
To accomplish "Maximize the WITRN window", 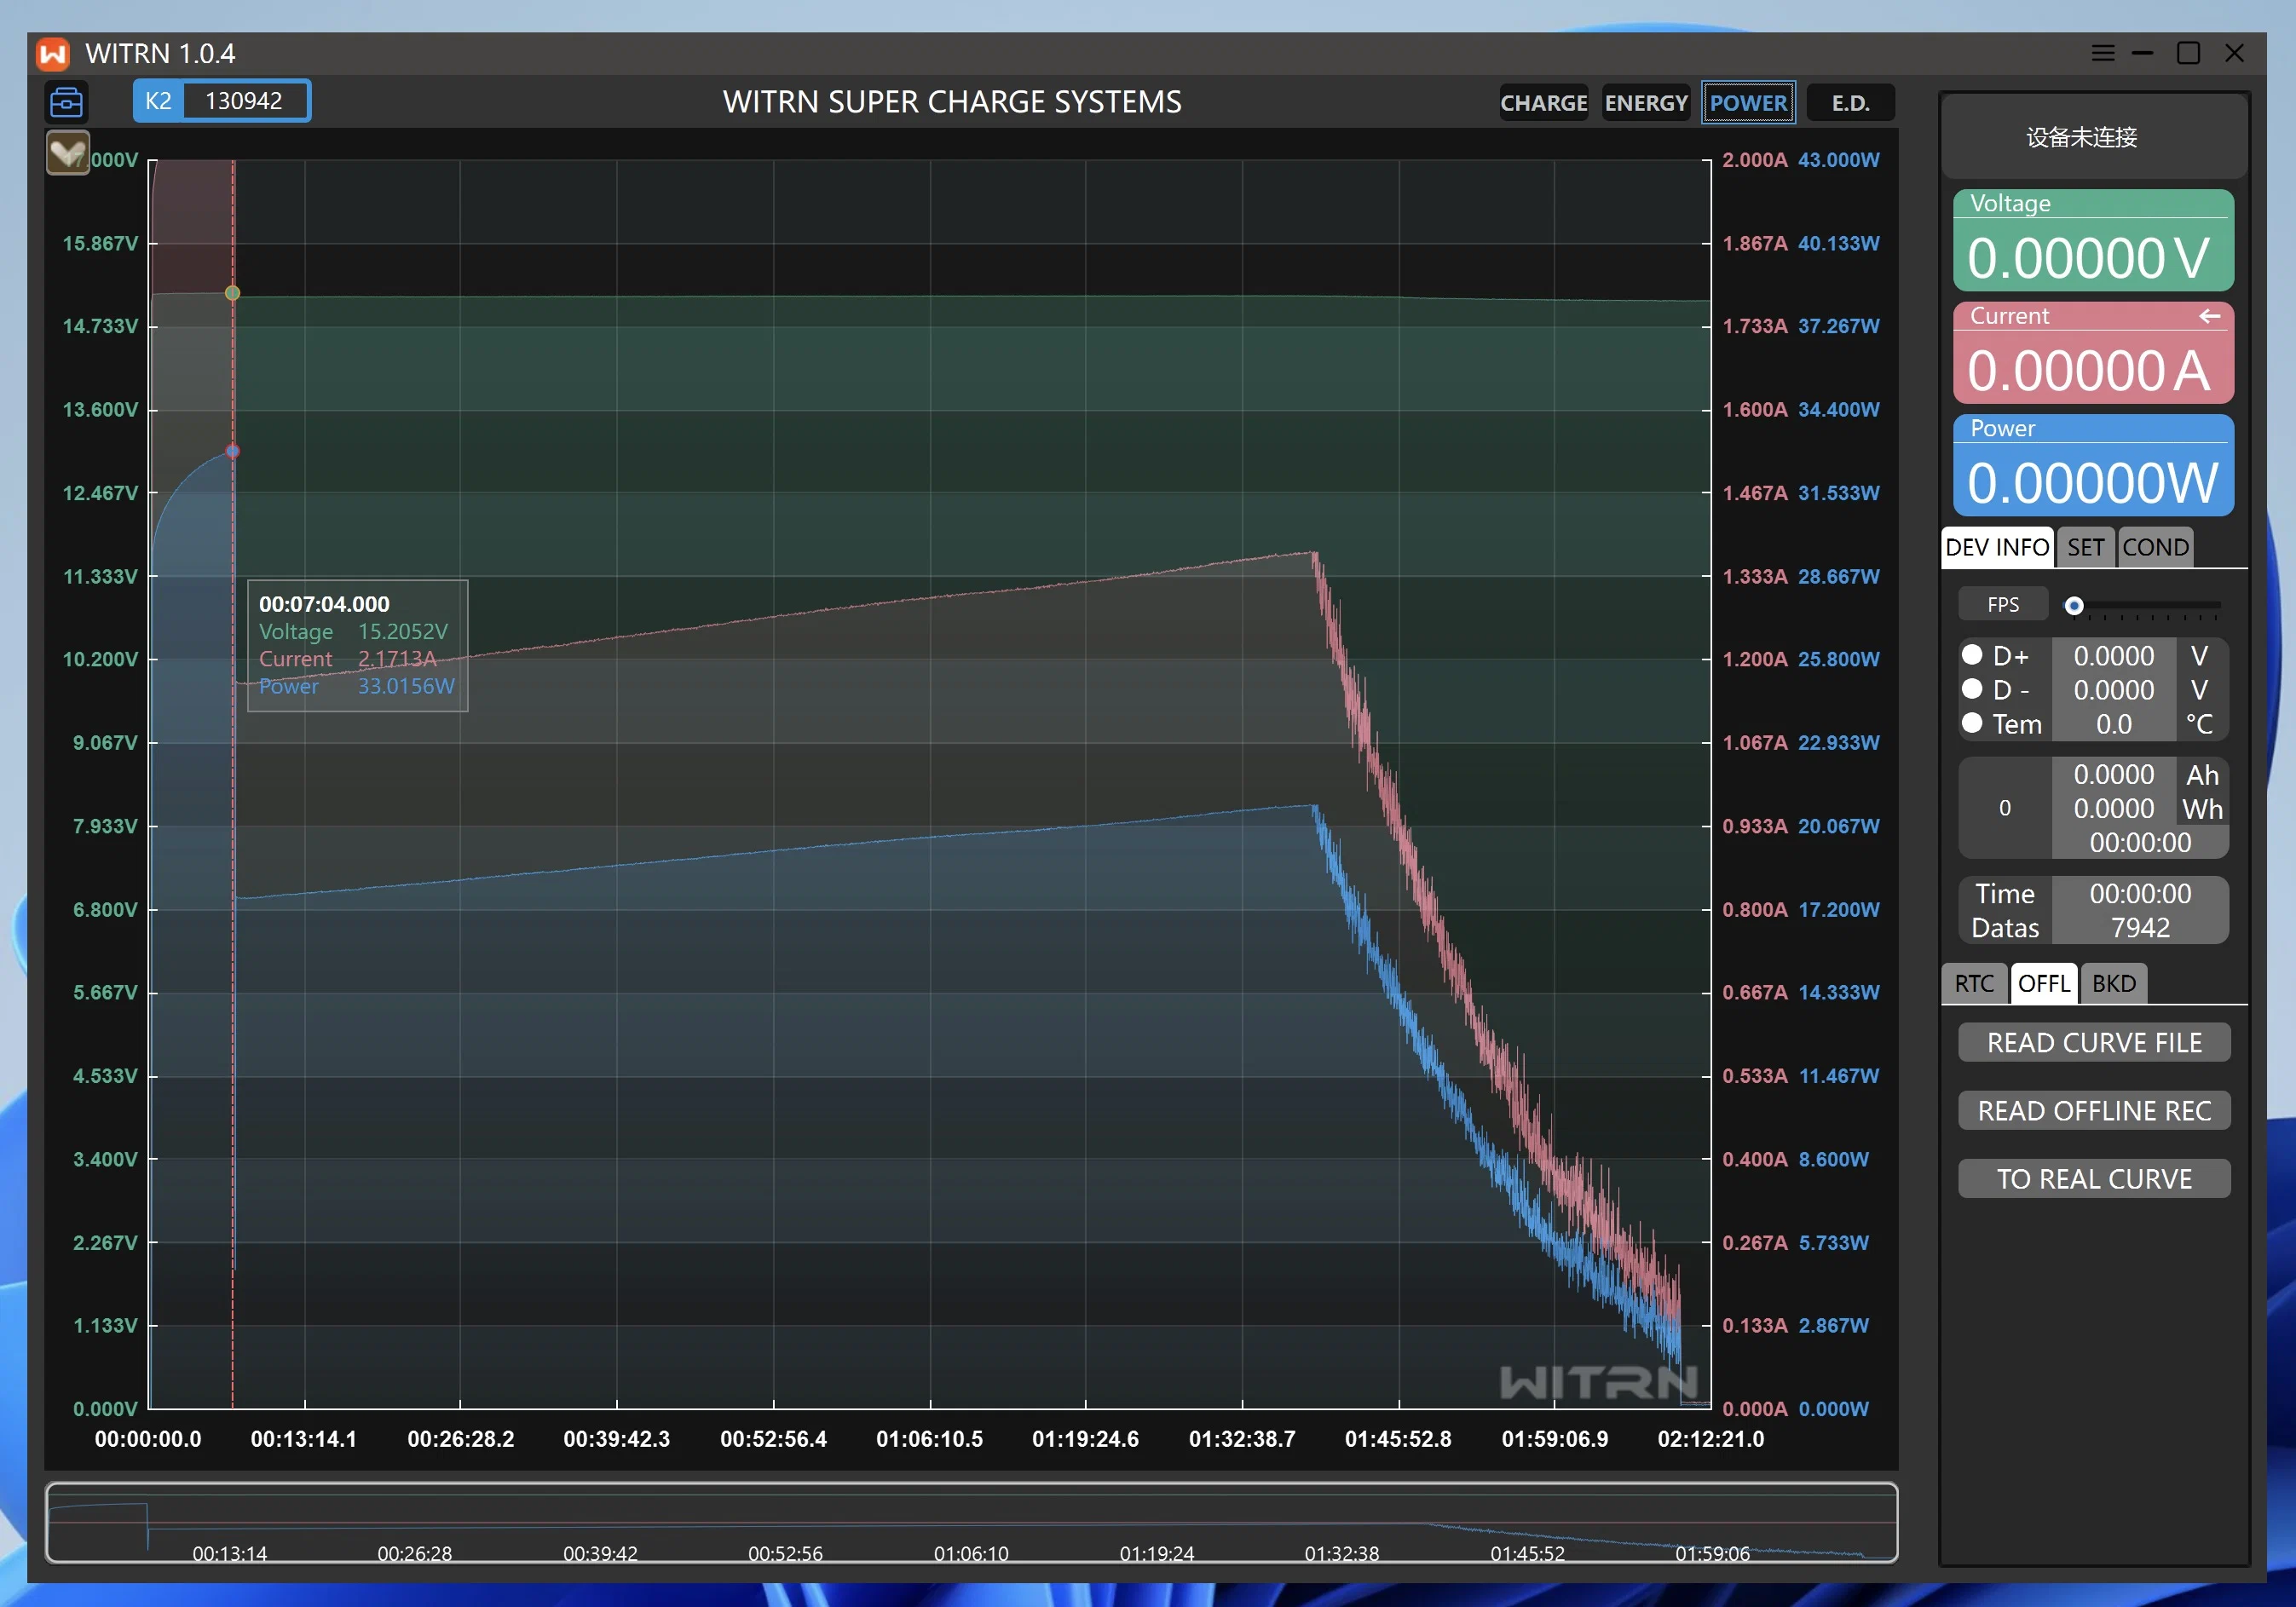I will tap(2188, 53).
